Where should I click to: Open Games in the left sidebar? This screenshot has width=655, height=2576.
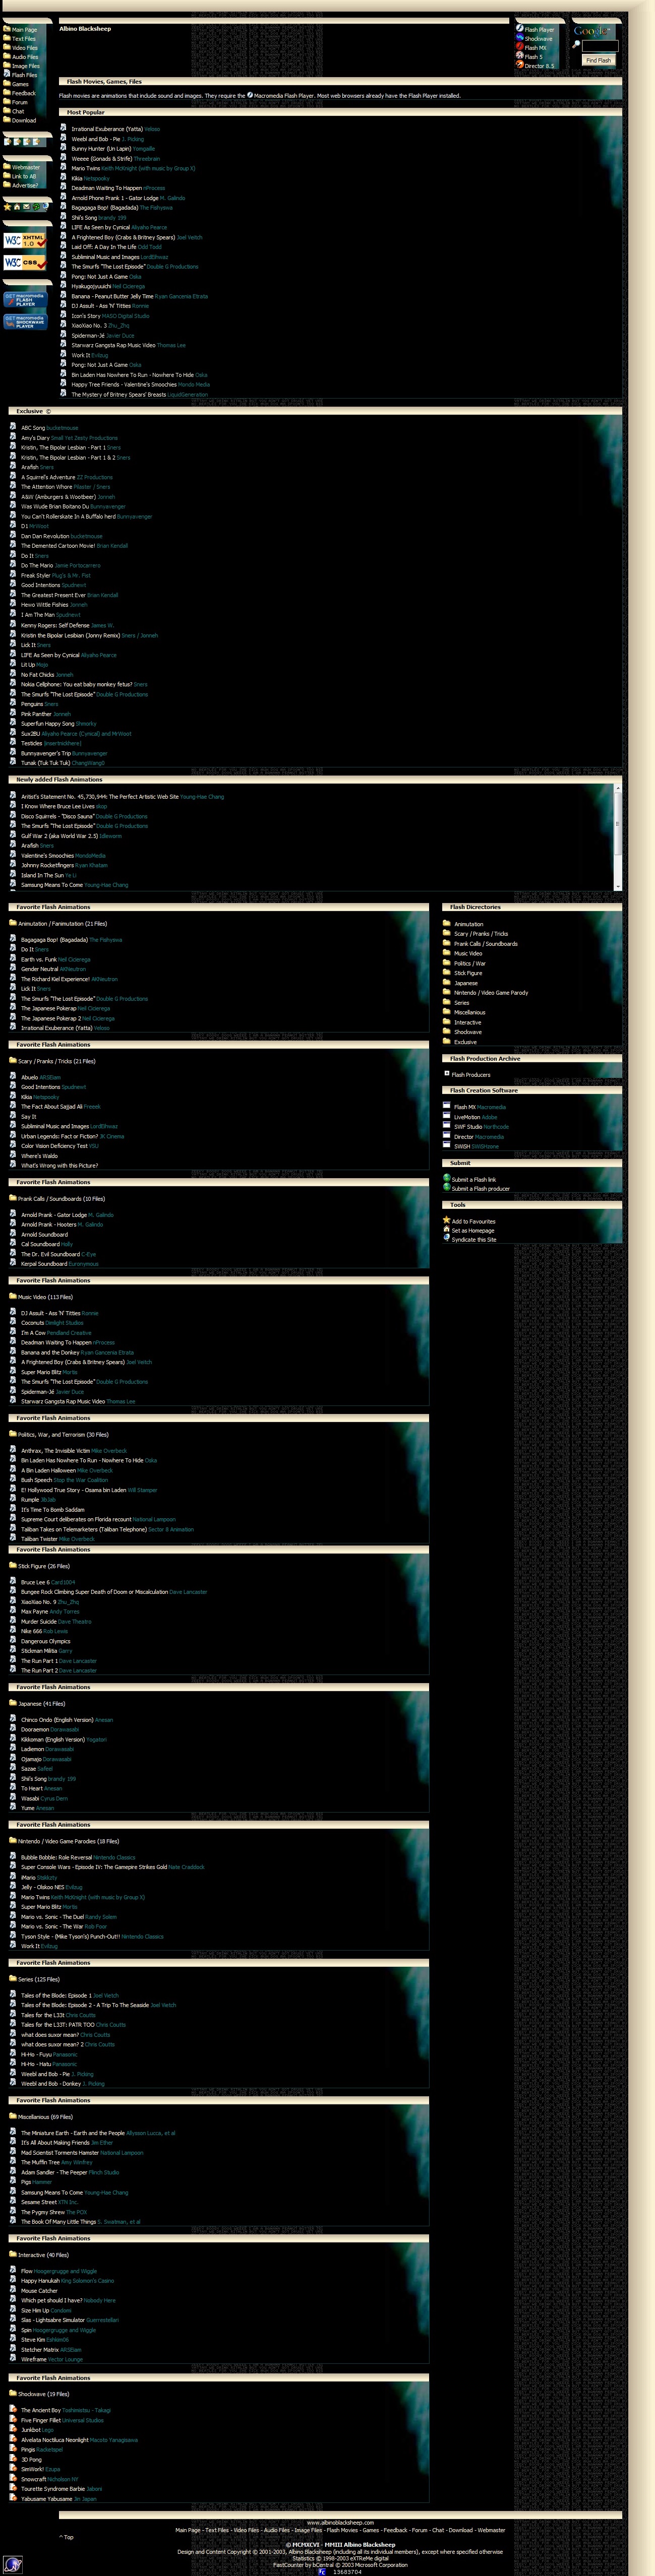tap(20, 84)
